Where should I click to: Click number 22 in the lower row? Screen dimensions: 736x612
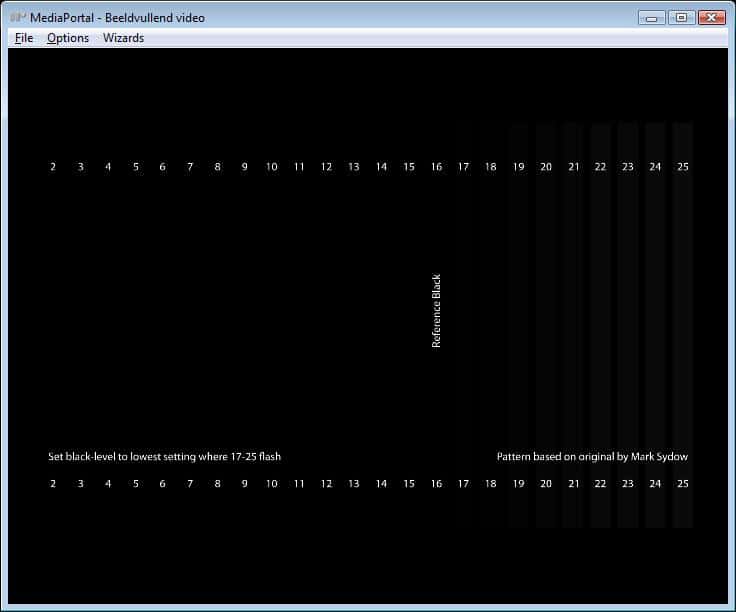[600, 484]
